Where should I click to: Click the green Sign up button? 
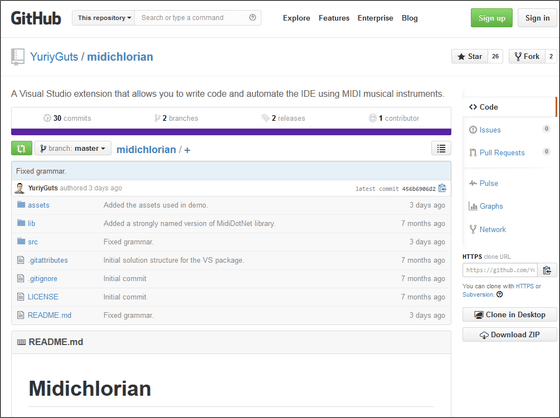tap(491, 18)
